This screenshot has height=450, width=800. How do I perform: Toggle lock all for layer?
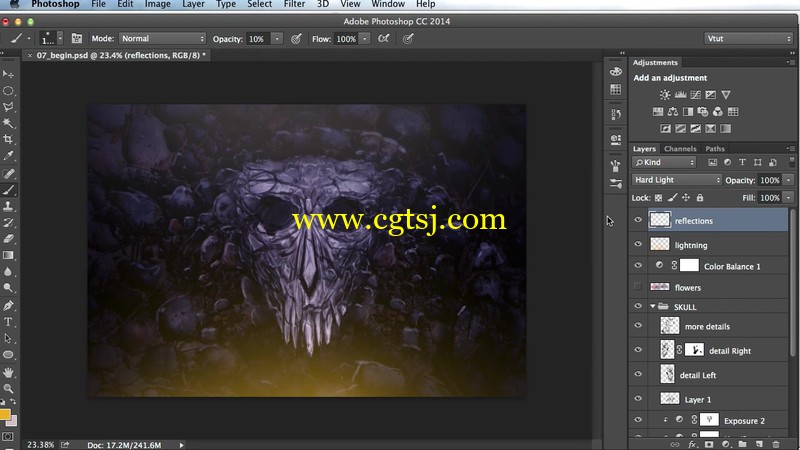click(x=699, y=198)
